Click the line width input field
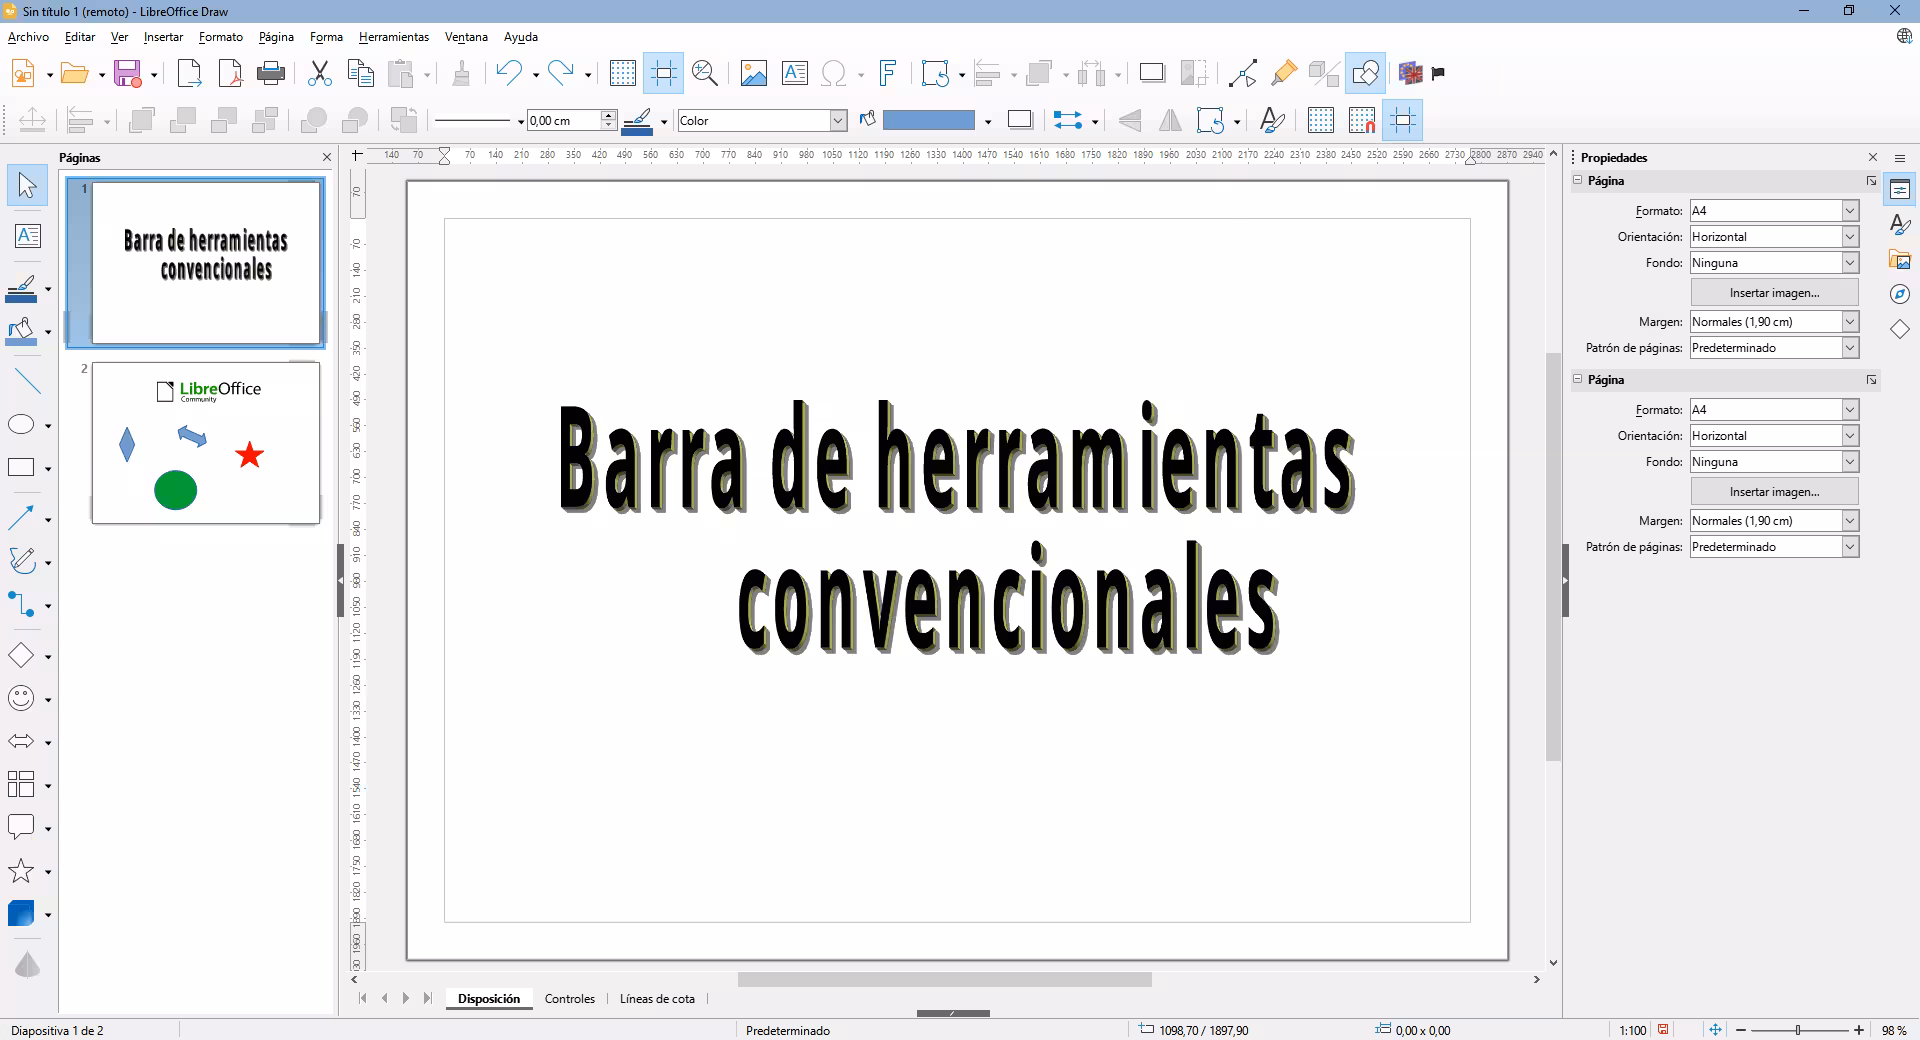Viewport: 1920px width, 1040px height. tap(563, 120)
